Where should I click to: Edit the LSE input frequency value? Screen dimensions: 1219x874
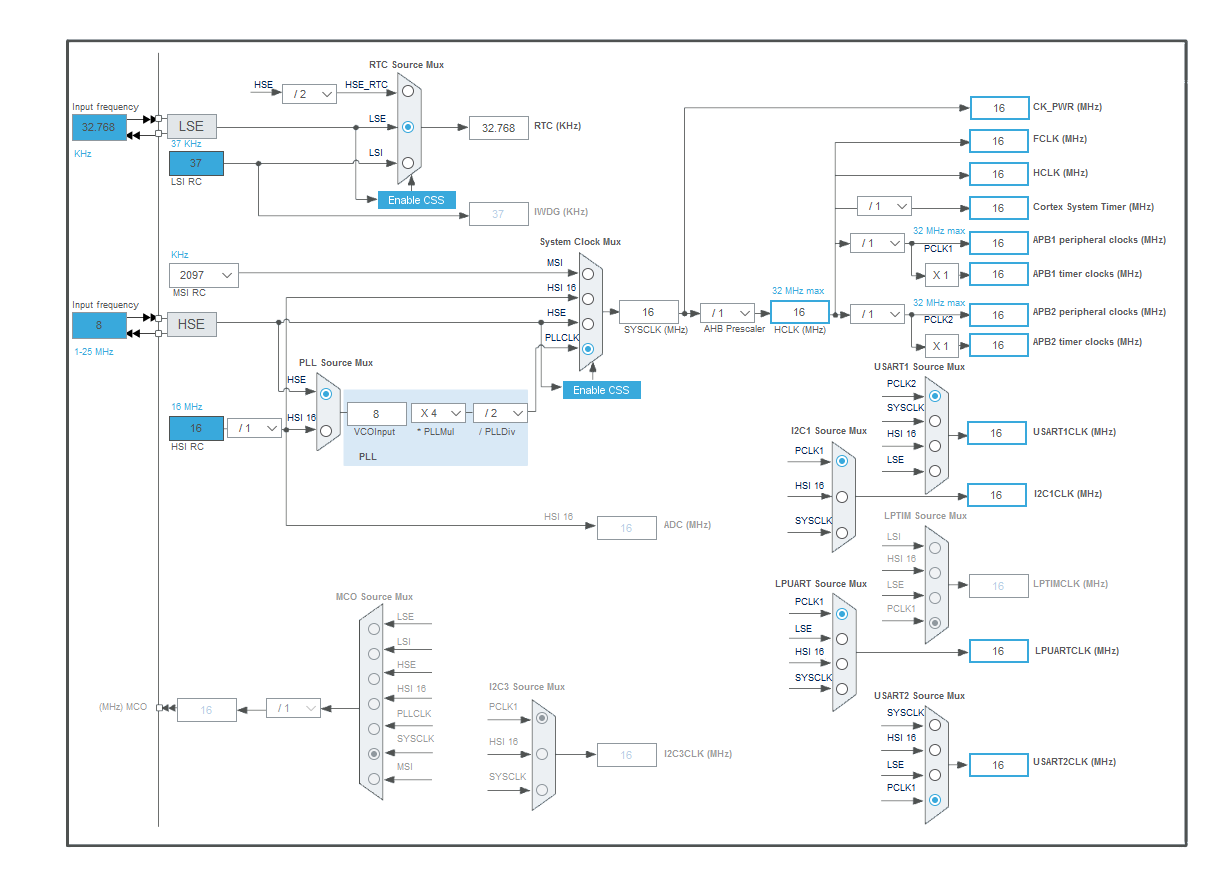click(x=98, y=127)
